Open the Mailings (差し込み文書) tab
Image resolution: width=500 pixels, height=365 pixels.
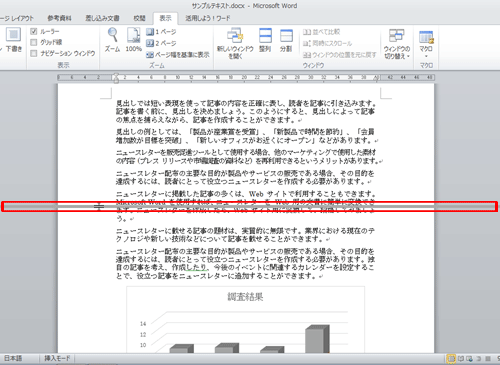[x=102, y=18]
